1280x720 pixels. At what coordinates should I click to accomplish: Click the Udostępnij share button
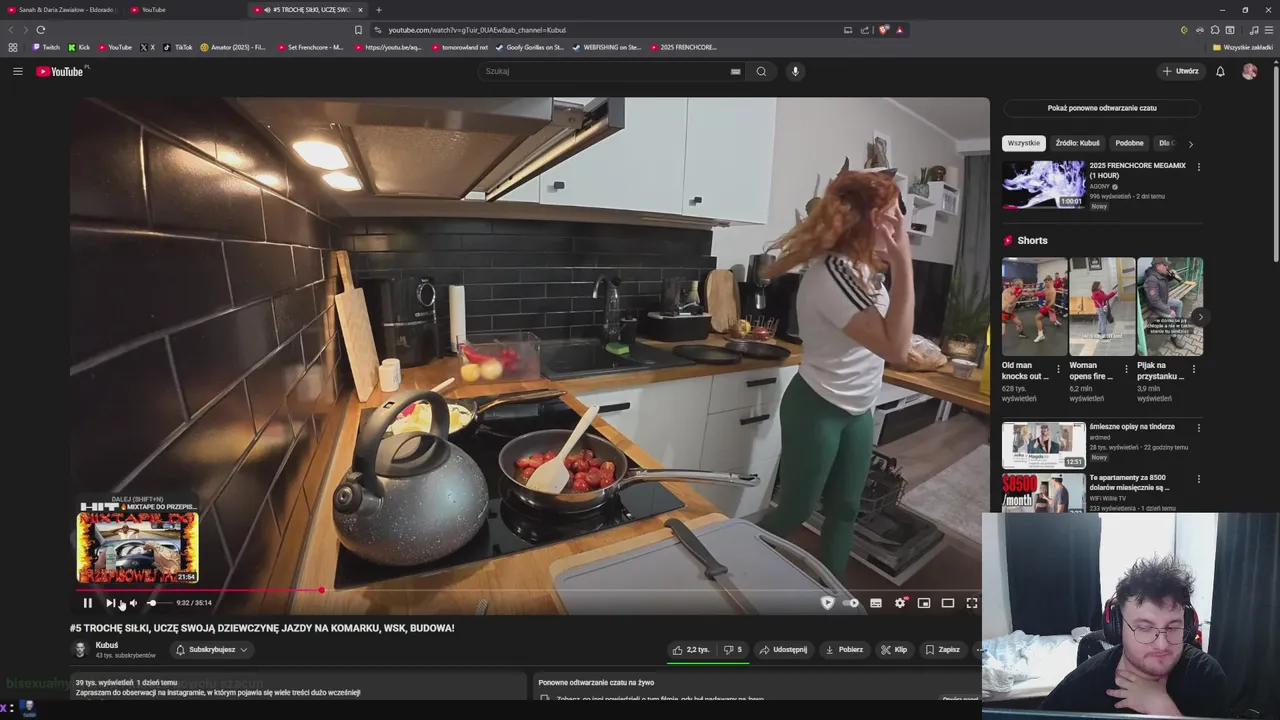click(783, 649)
